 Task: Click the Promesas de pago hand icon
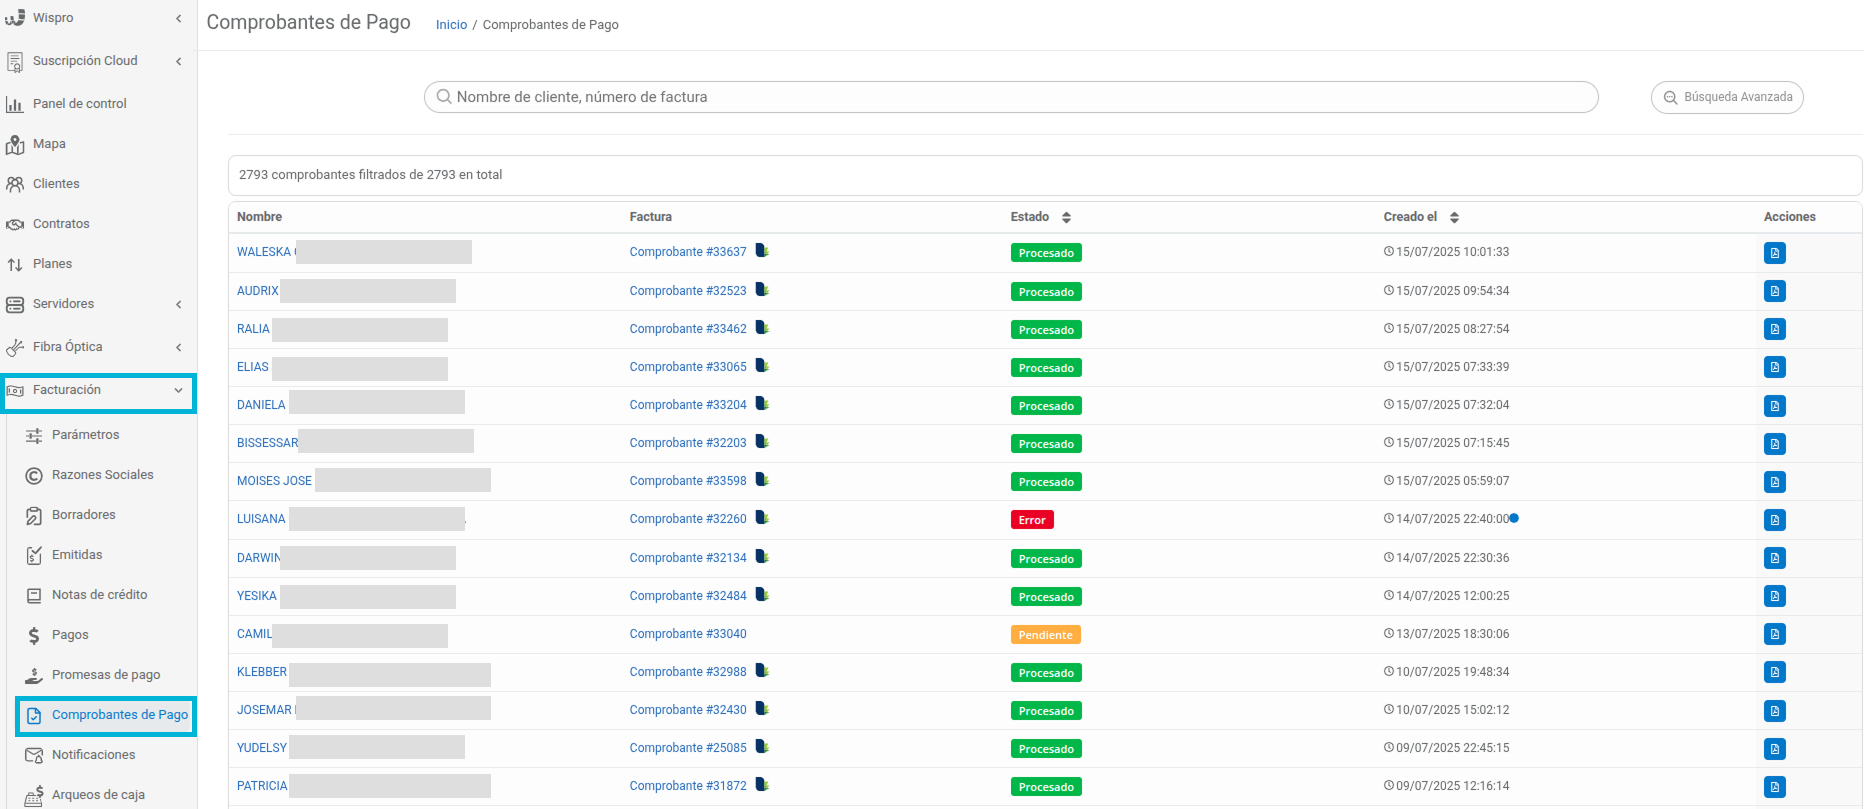(x=34, y=675)
